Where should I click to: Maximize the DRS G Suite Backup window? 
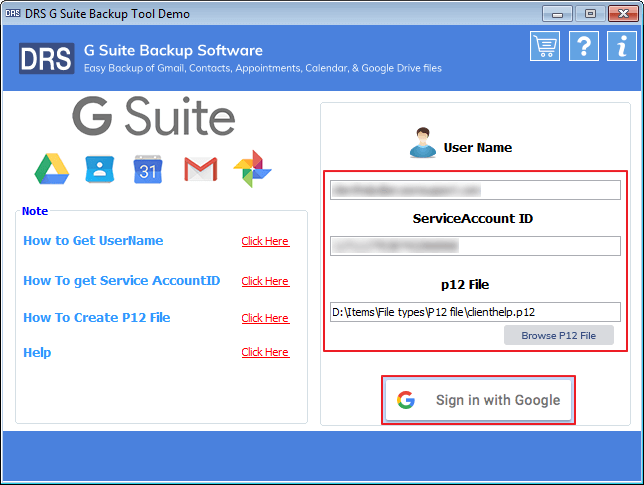pos(590,14)
